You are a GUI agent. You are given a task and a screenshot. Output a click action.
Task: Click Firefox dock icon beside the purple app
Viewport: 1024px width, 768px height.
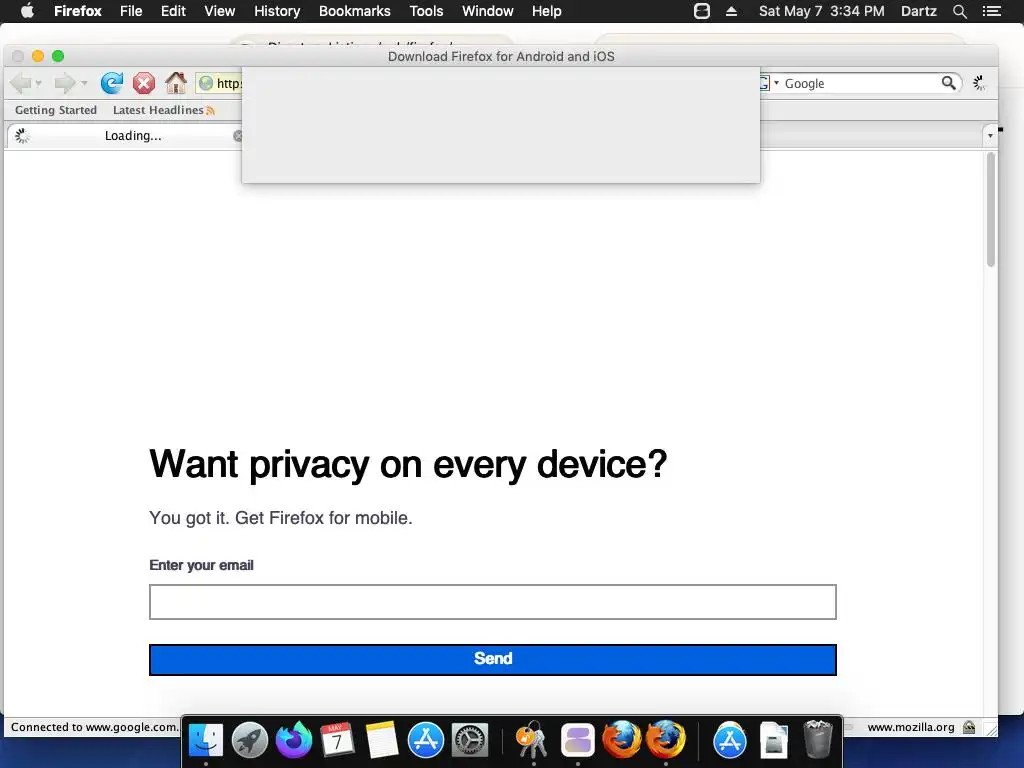click(621, 740)
